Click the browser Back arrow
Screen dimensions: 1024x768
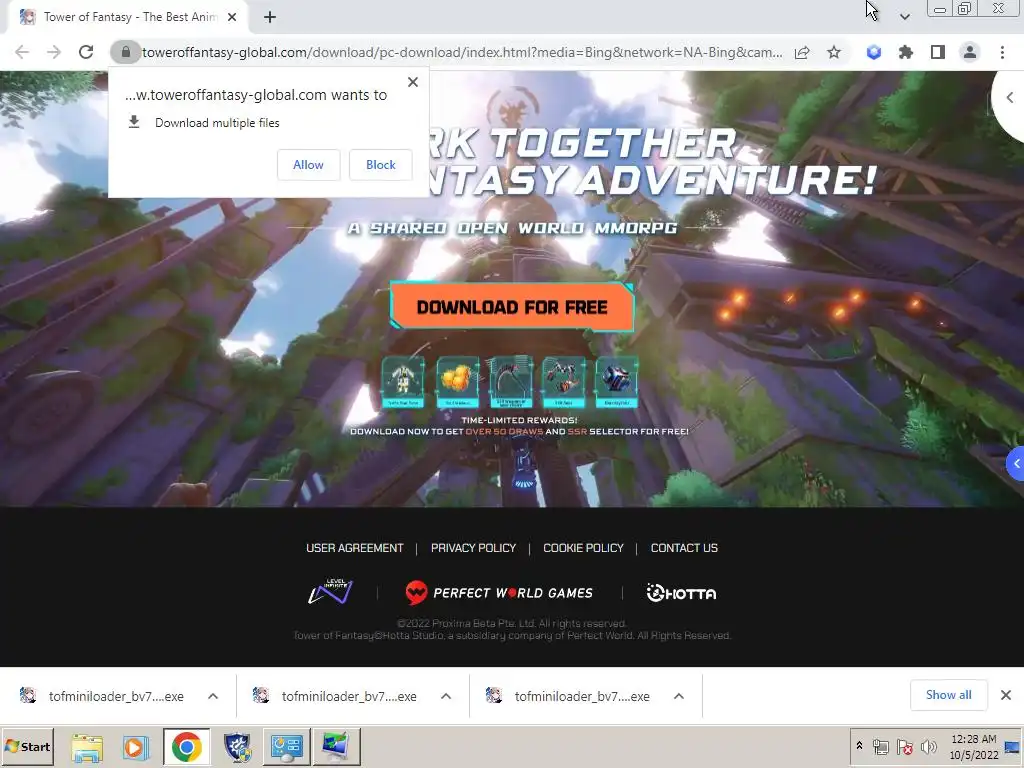[x=22, y=52]
